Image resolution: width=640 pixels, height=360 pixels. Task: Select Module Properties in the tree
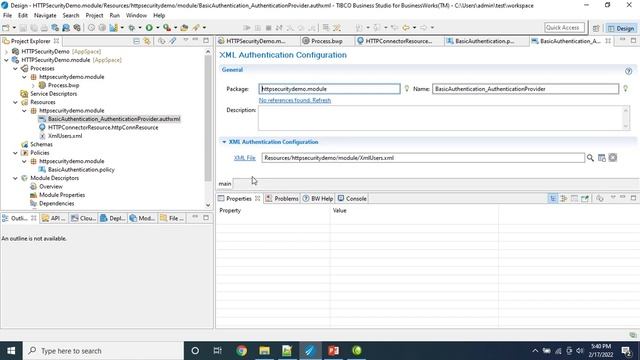click(x=62, y=195)
